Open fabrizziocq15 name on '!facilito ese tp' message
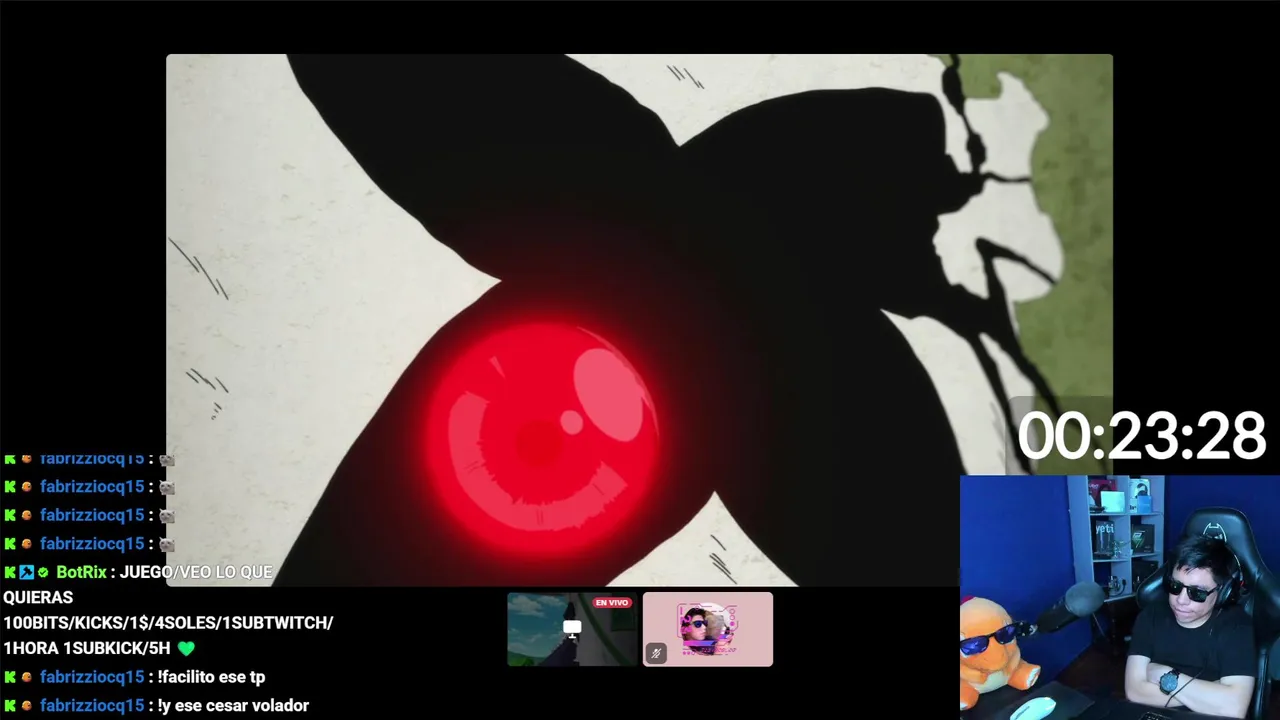The width and height of the screenshot is (1280, 720). tap(92, 677)
